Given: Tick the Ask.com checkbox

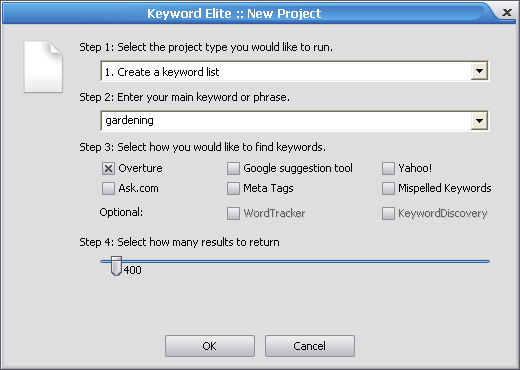Looking at the screenshot, I should pos(108,189).
